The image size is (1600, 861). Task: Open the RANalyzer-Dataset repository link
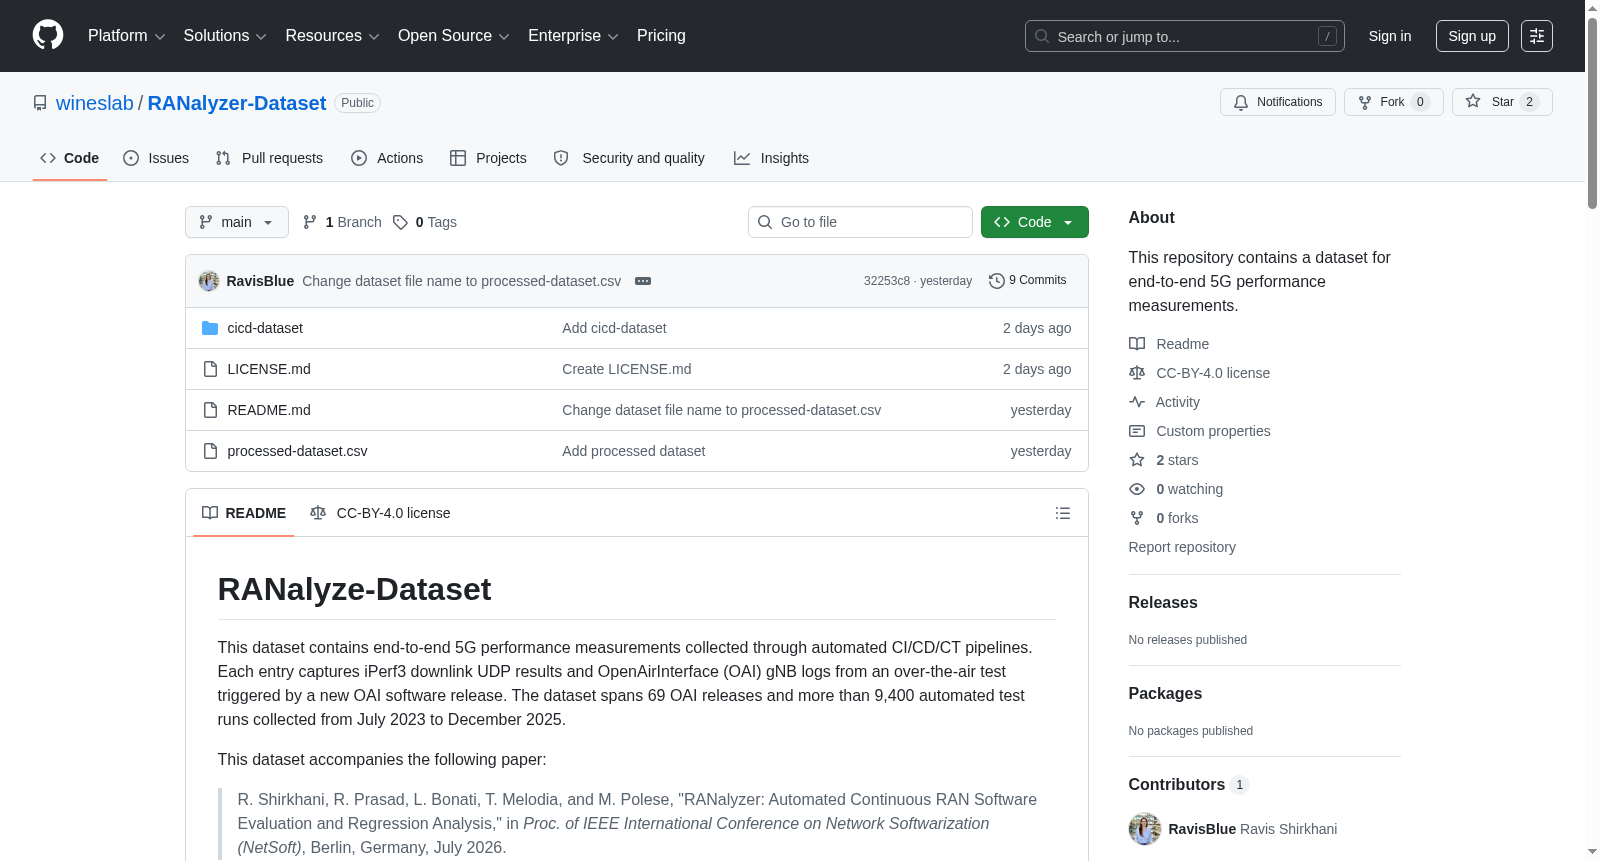coord(237,103)
